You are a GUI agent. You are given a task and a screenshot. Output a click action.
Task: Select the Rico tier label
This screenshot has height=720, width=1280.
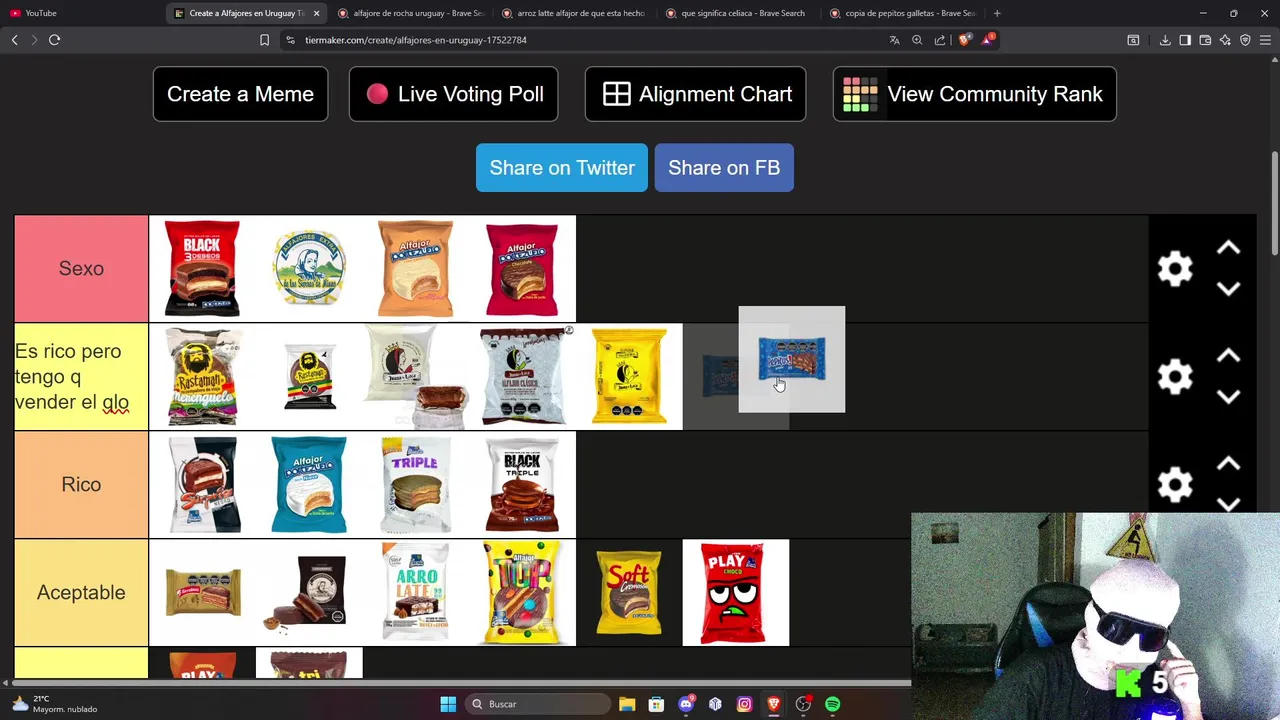pyautogui.click(x=81, y=485)
